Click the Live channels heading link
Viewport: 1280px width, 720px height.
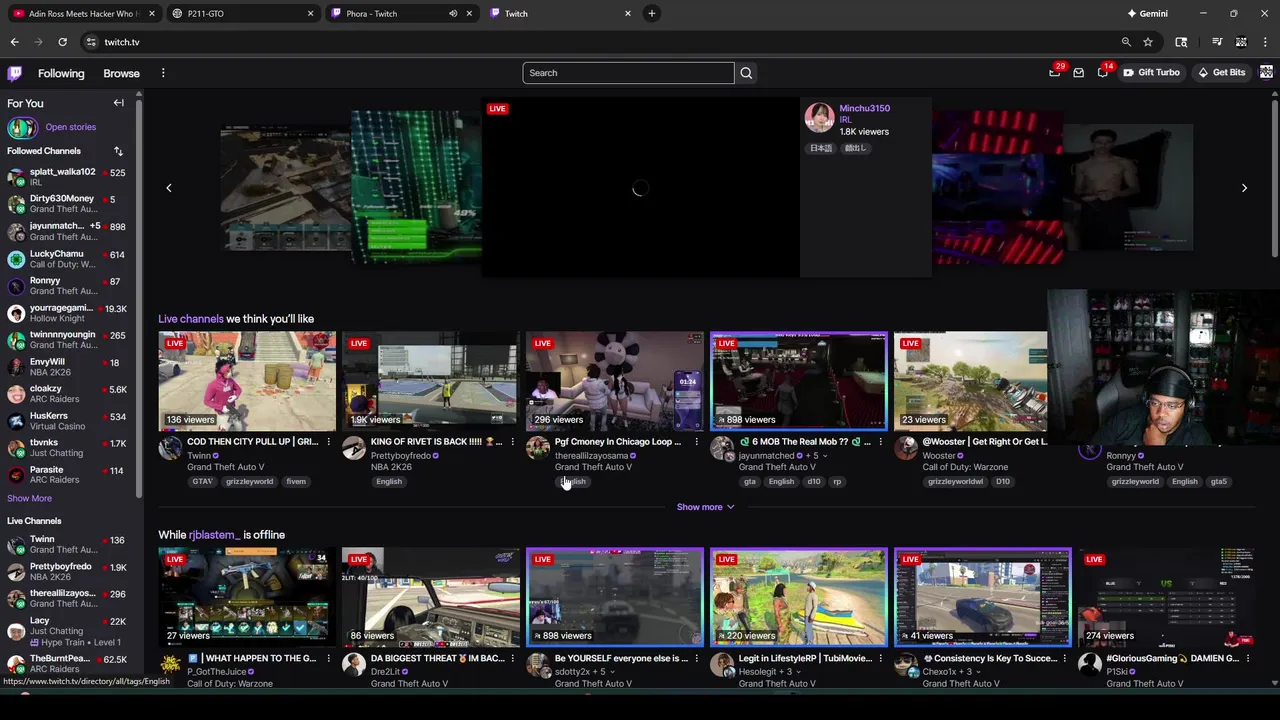click(190, 319)
